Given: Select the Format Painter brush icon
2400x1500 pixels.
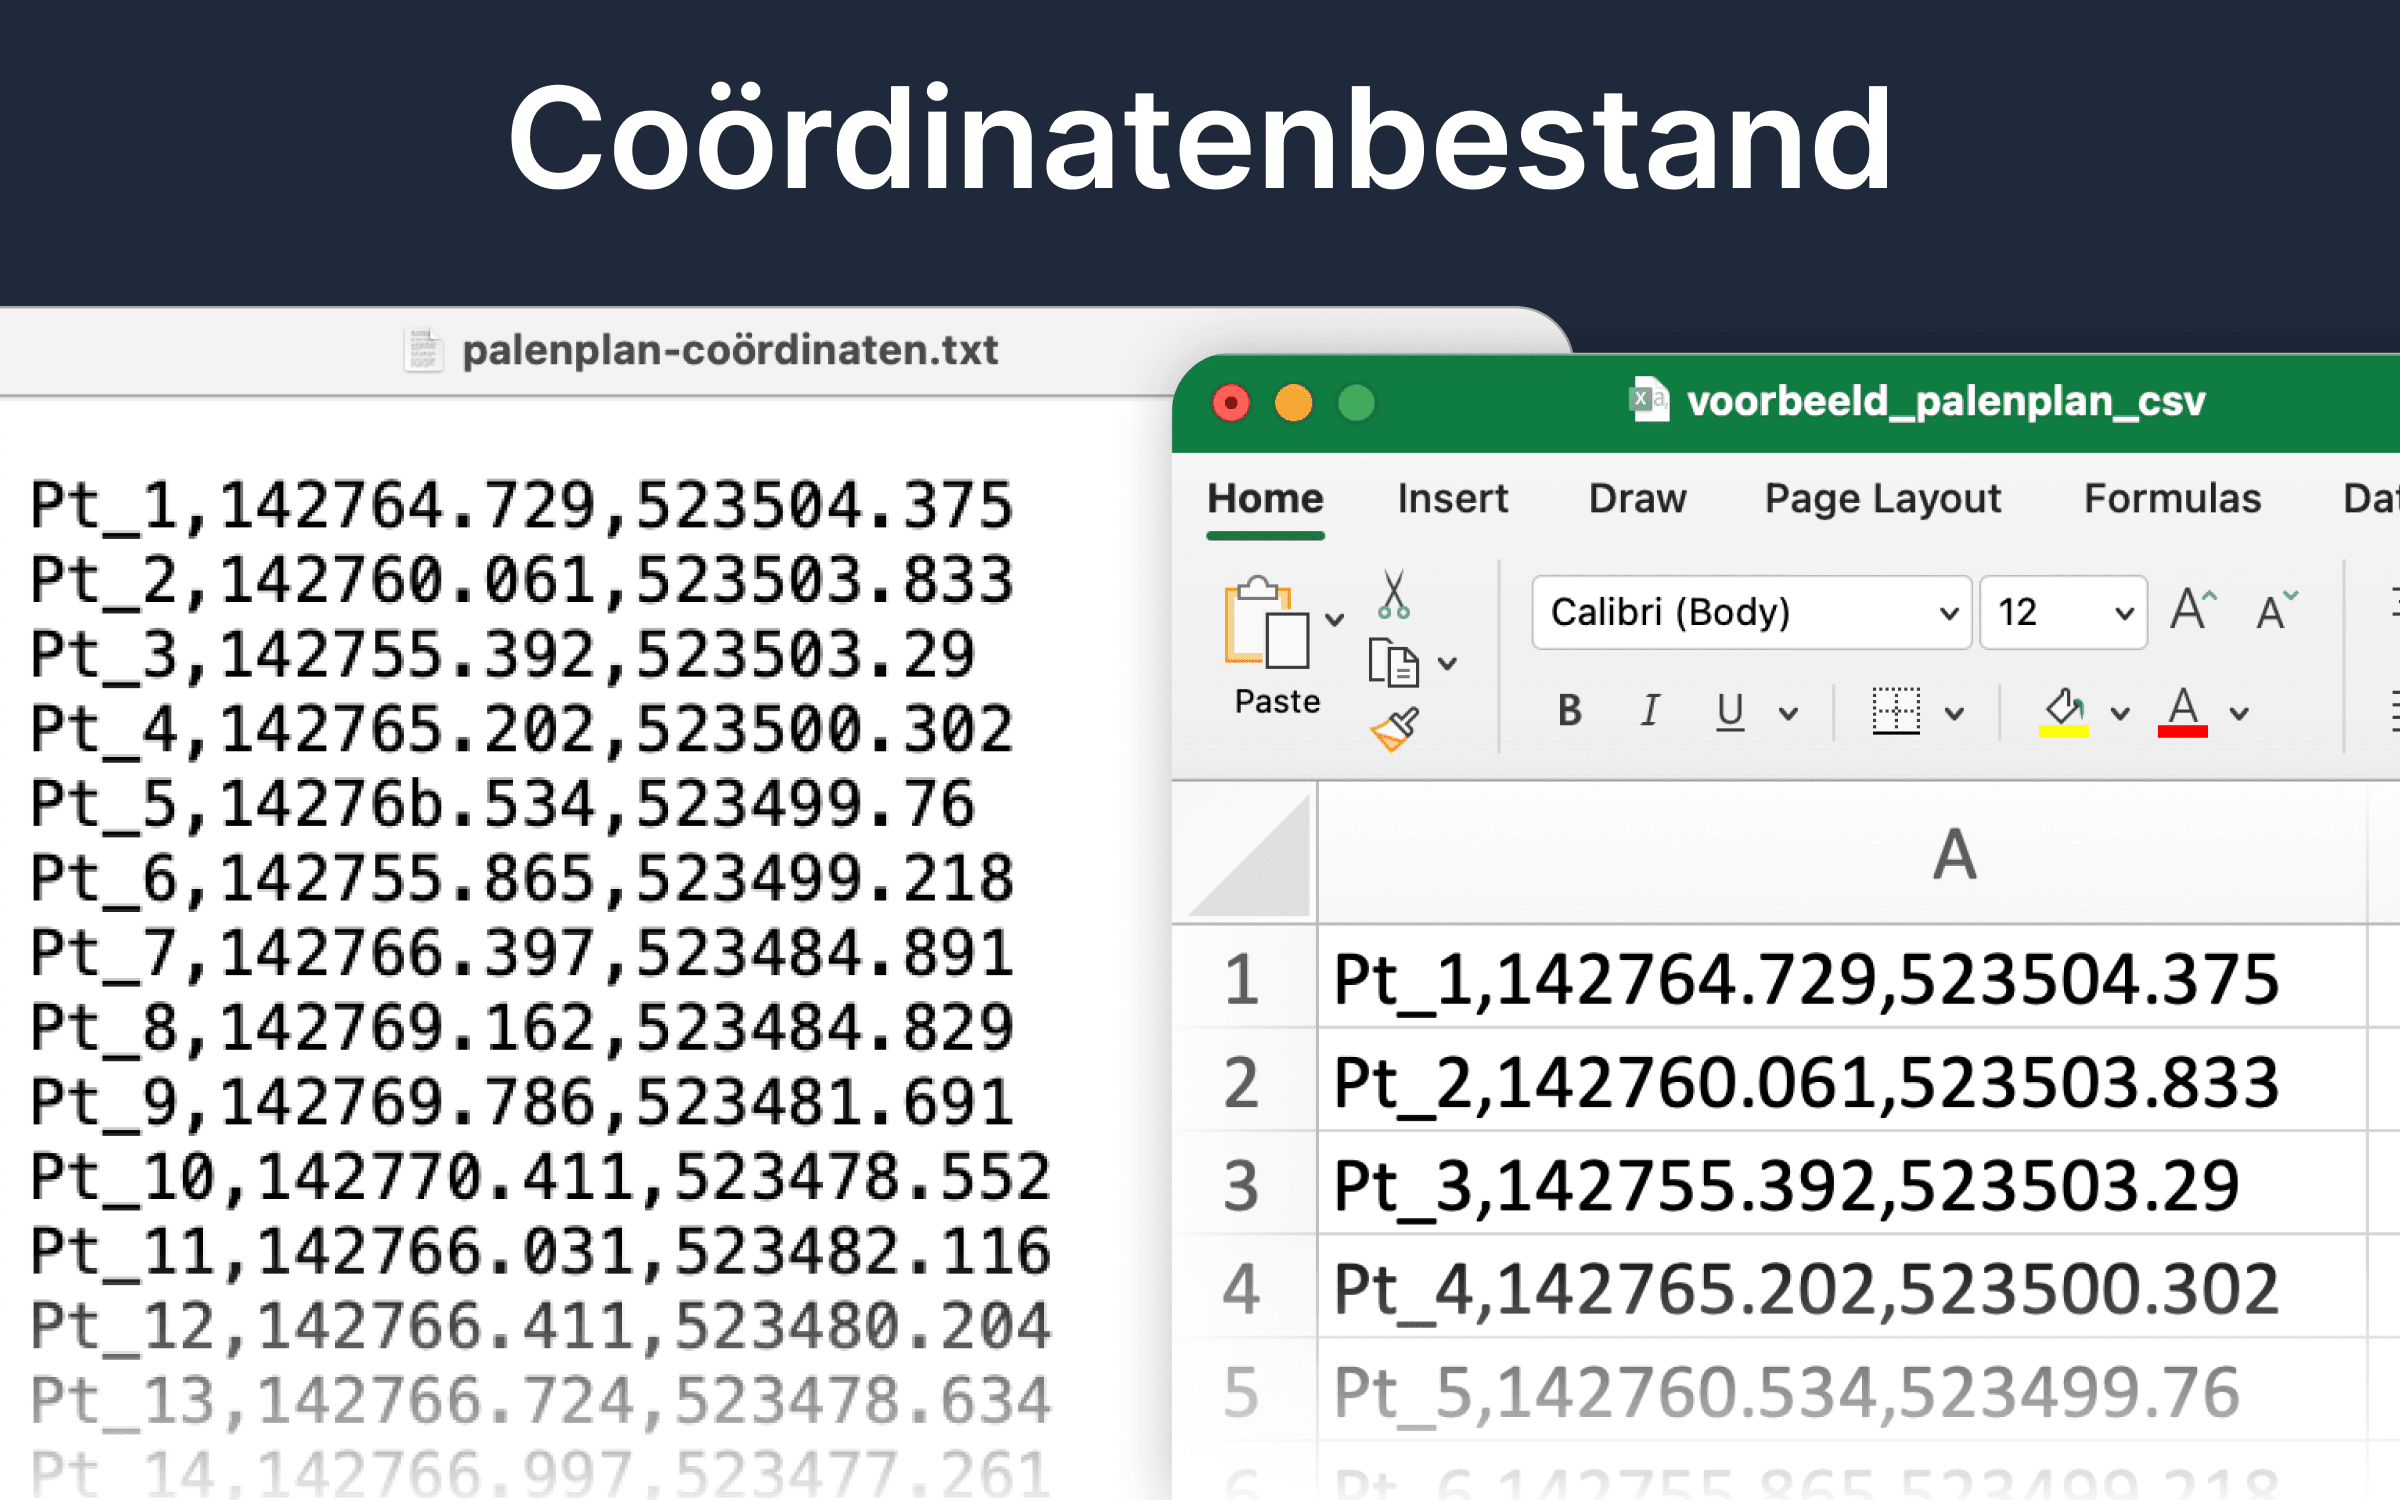Looking at the screenshot, I should pos(1394,729).
